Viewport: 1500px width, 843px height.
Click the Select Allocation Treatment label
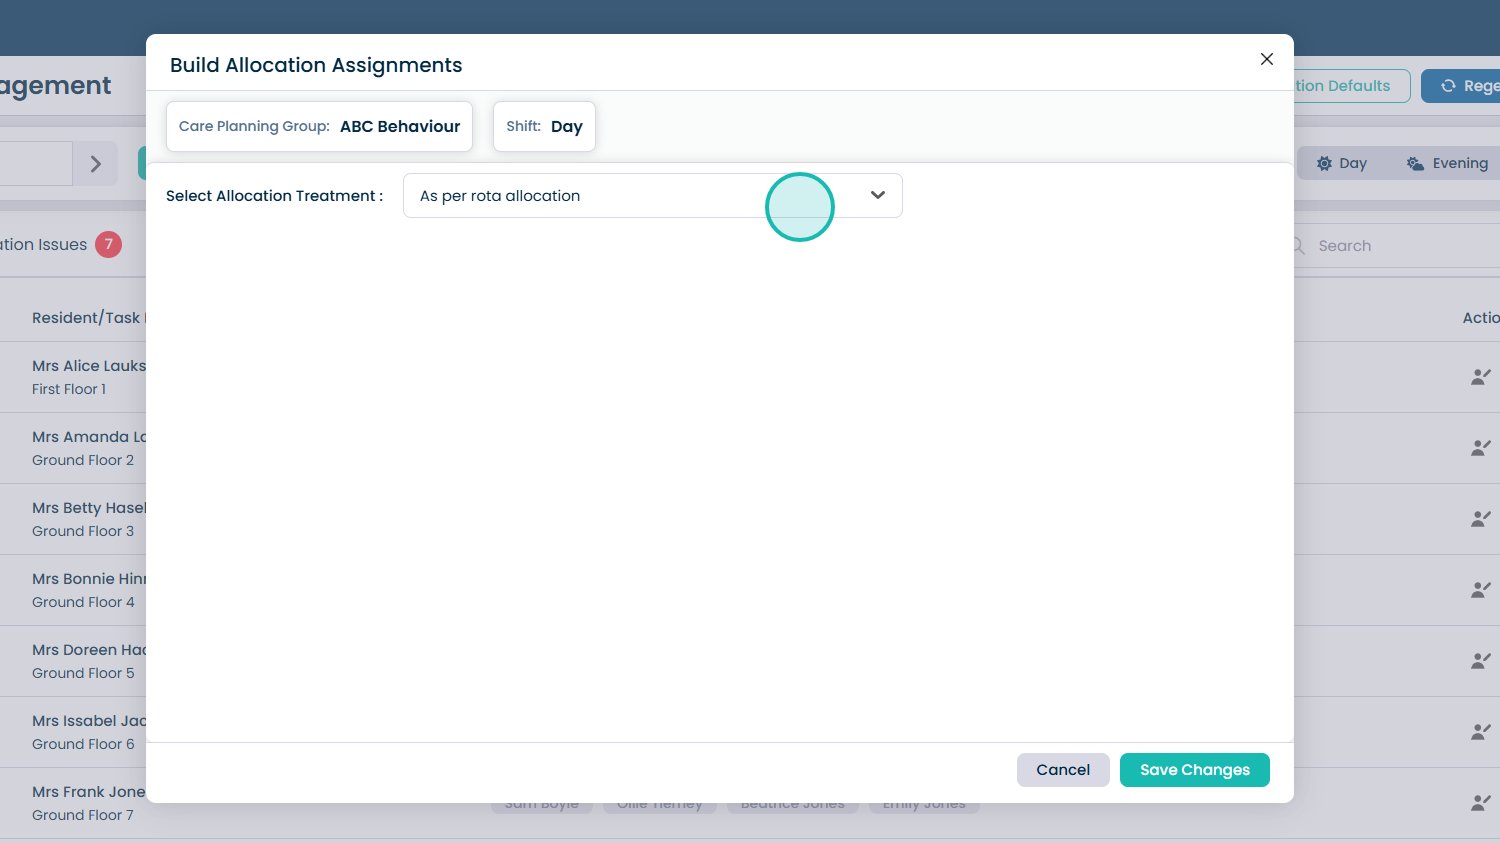[274, 196]
